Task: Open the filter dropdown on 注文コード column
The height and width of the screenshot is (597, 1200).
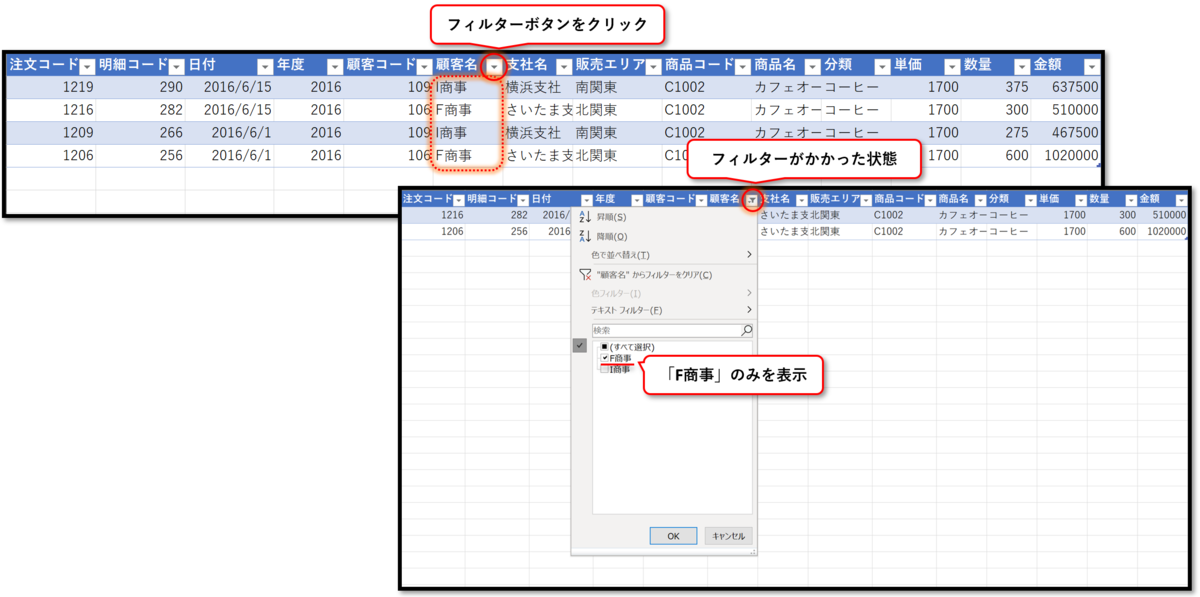Action: pos(85,66)
